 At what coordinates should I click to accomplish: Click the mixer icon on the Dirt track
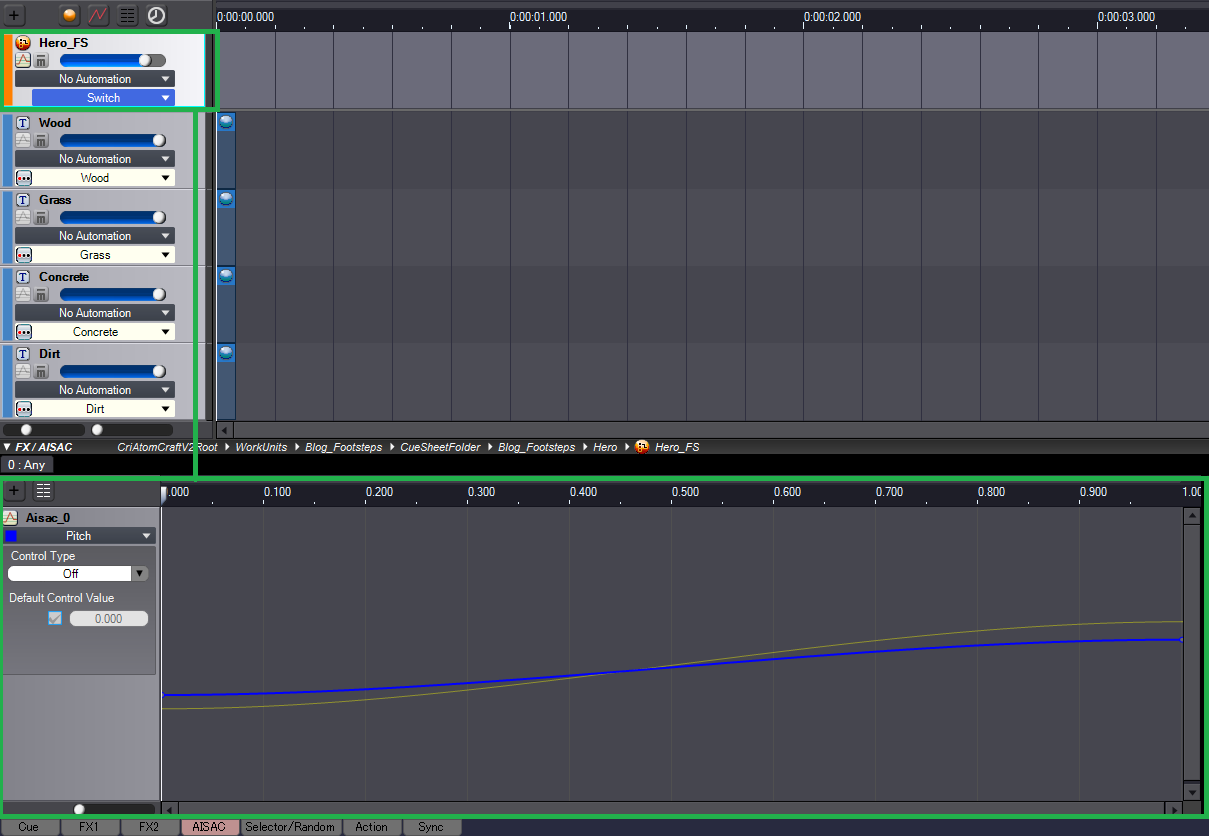pyautogui.click(x=41, y=372)
